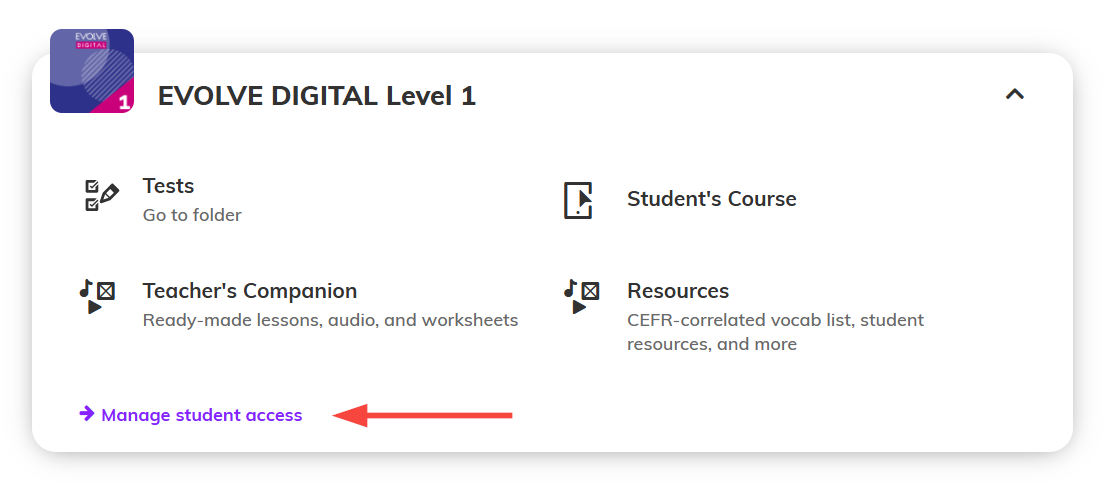This screenshot has width=1112, height=483.
Task: Click the 'Go to folder' text
Action: [192, 215]
